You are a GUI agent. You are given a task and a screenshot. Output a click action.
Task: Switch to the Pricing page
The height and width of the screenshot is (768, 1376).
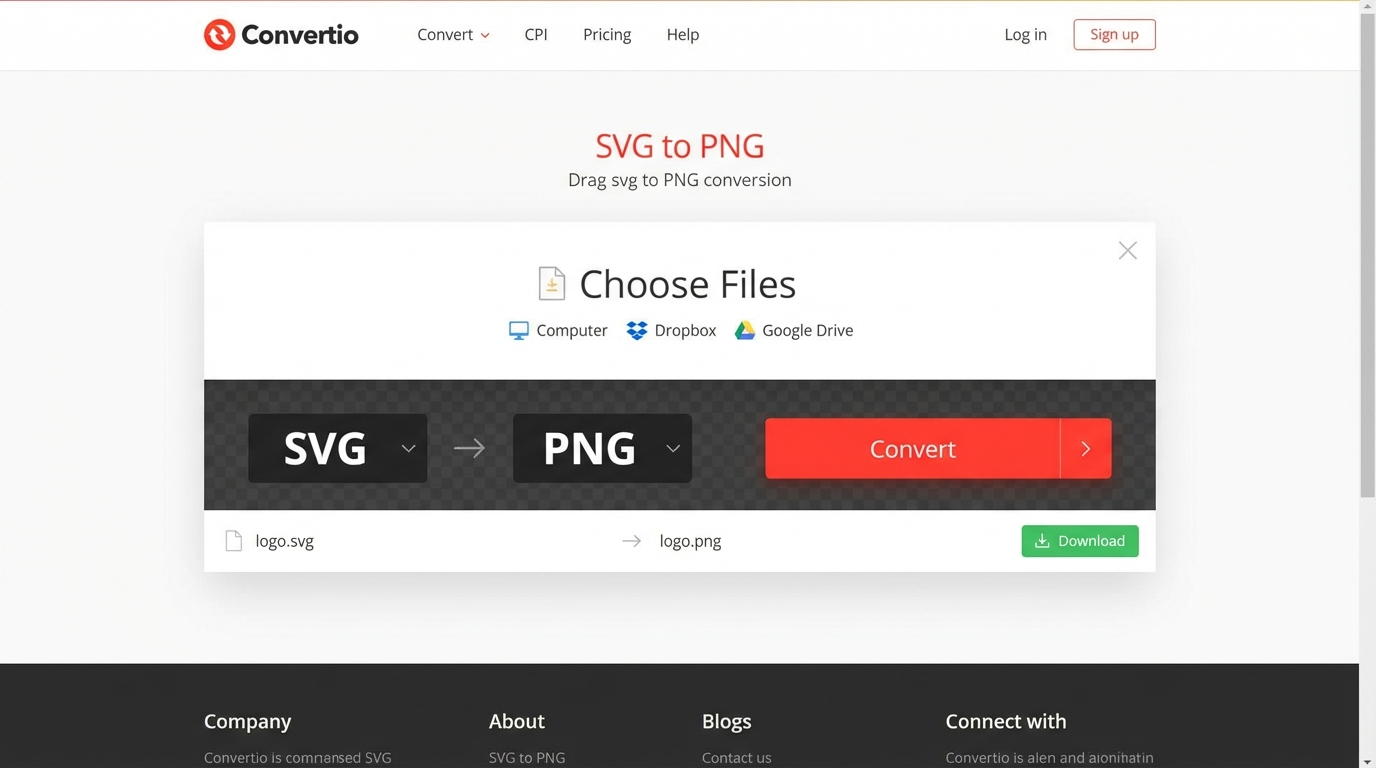click(x=607, y=34)
